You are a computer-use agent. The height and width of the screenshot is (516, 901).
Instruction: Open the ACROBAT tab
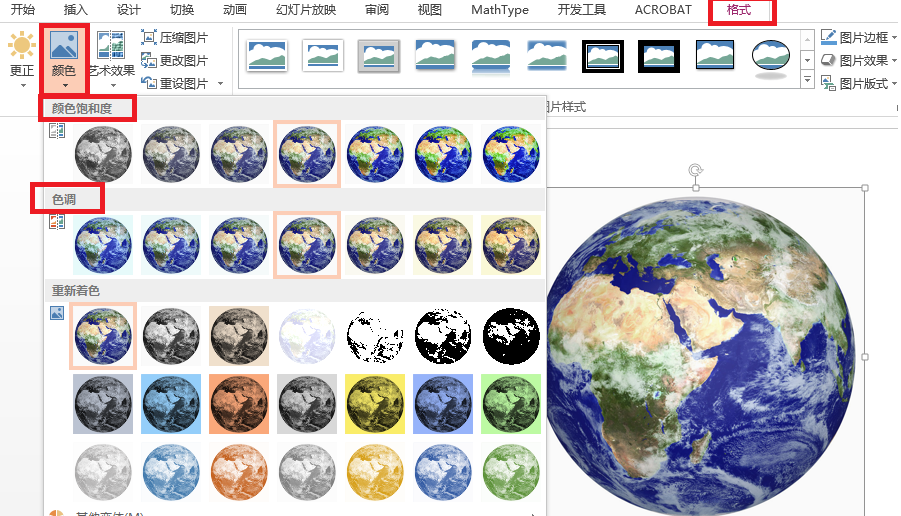(663, 10)
